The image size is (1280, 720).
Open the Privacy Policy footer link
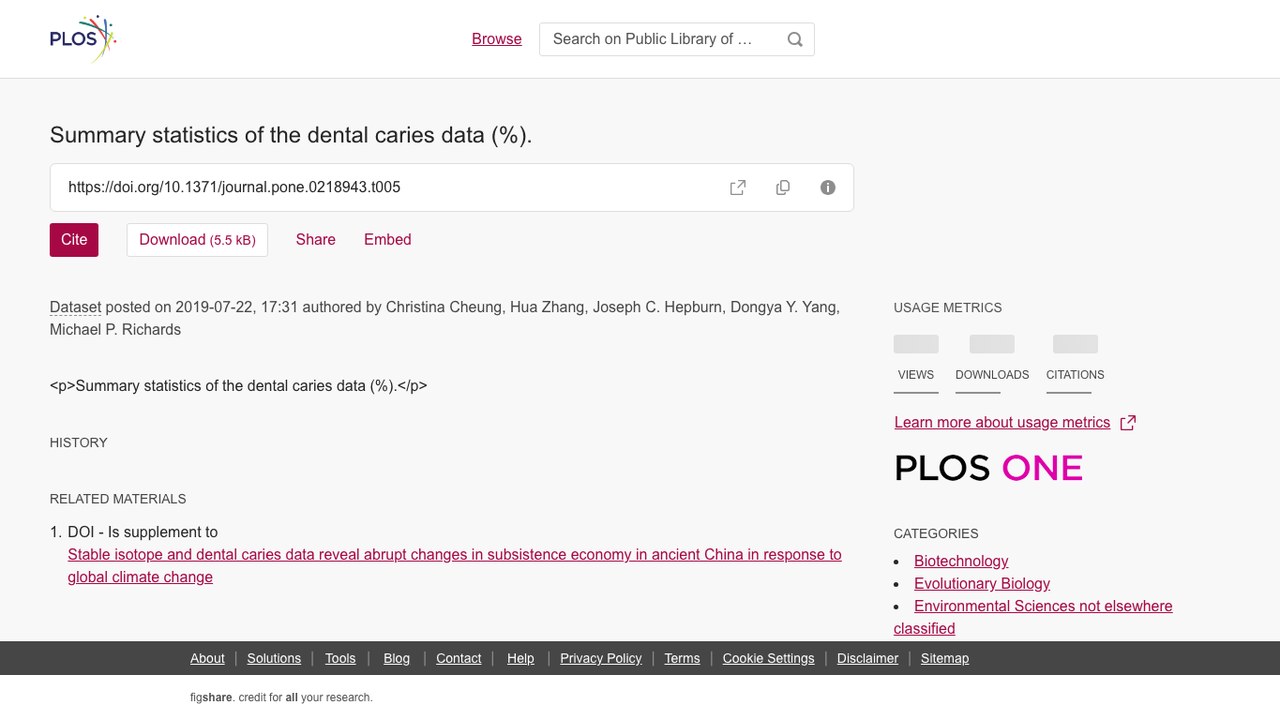tap(601, 658)
